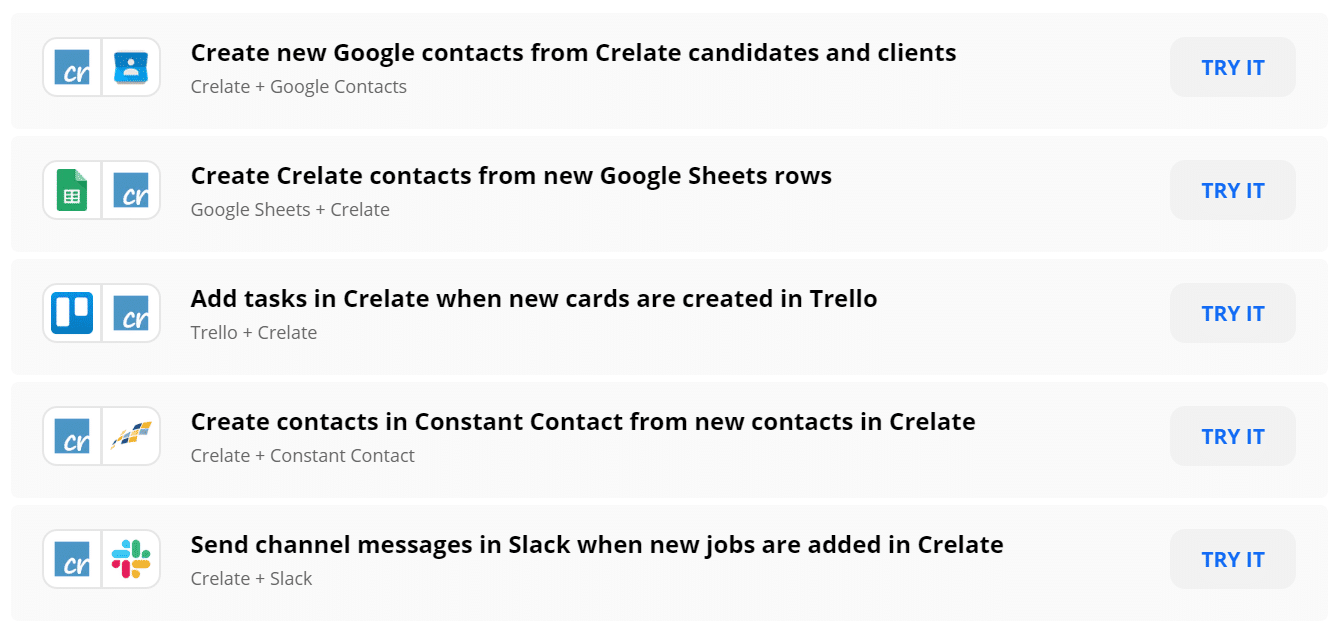The height and width of the screenshot is (633, 1337).
Task: Click the colorful Slack icon
Action: (x=131, y=559)
